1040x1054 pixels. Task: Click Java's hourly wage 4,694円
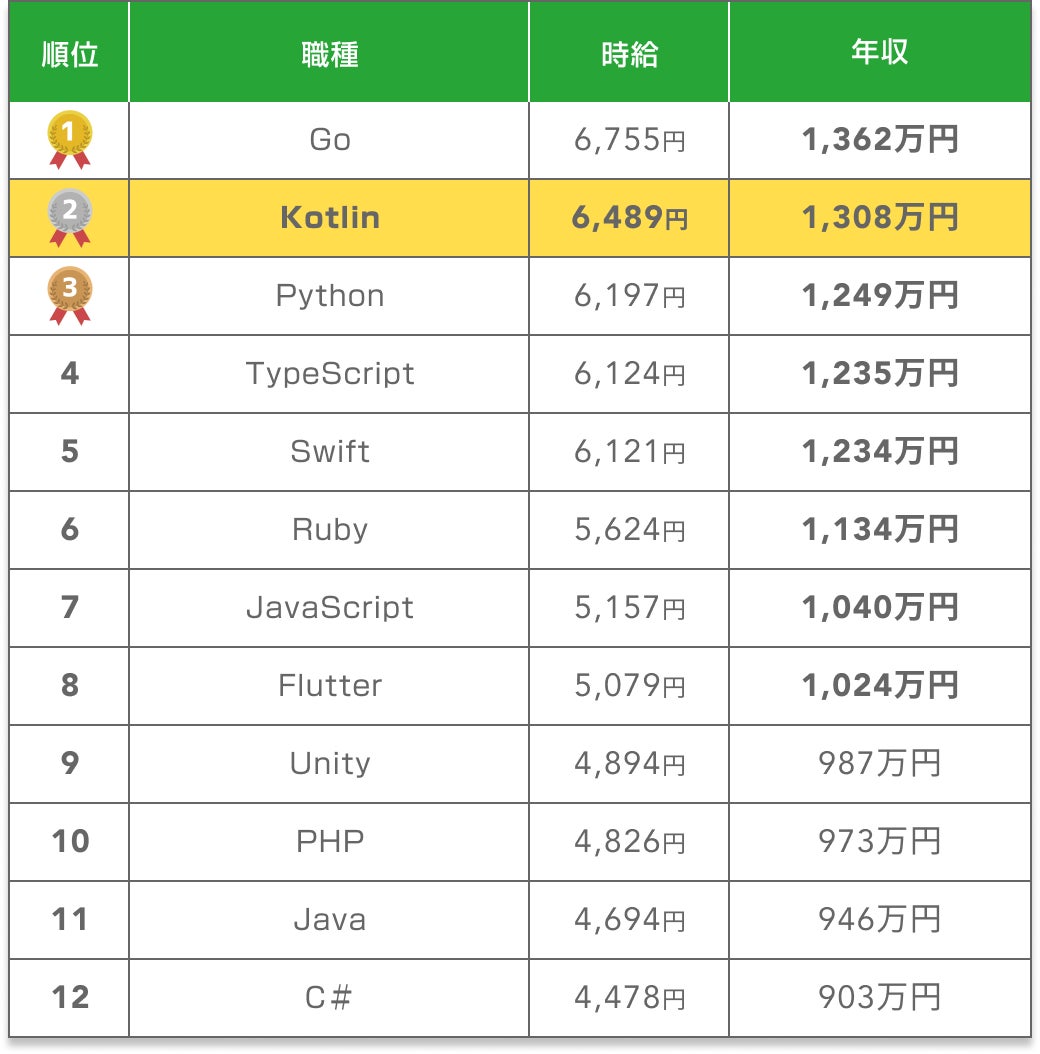(x=629, y=920)
